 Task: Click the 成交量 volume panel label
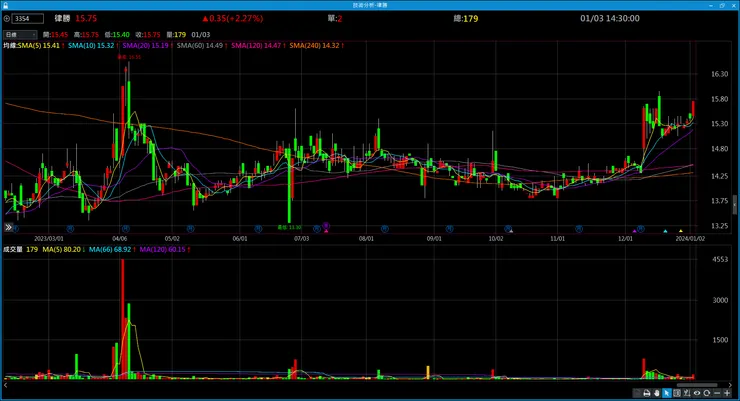[13, 249]
